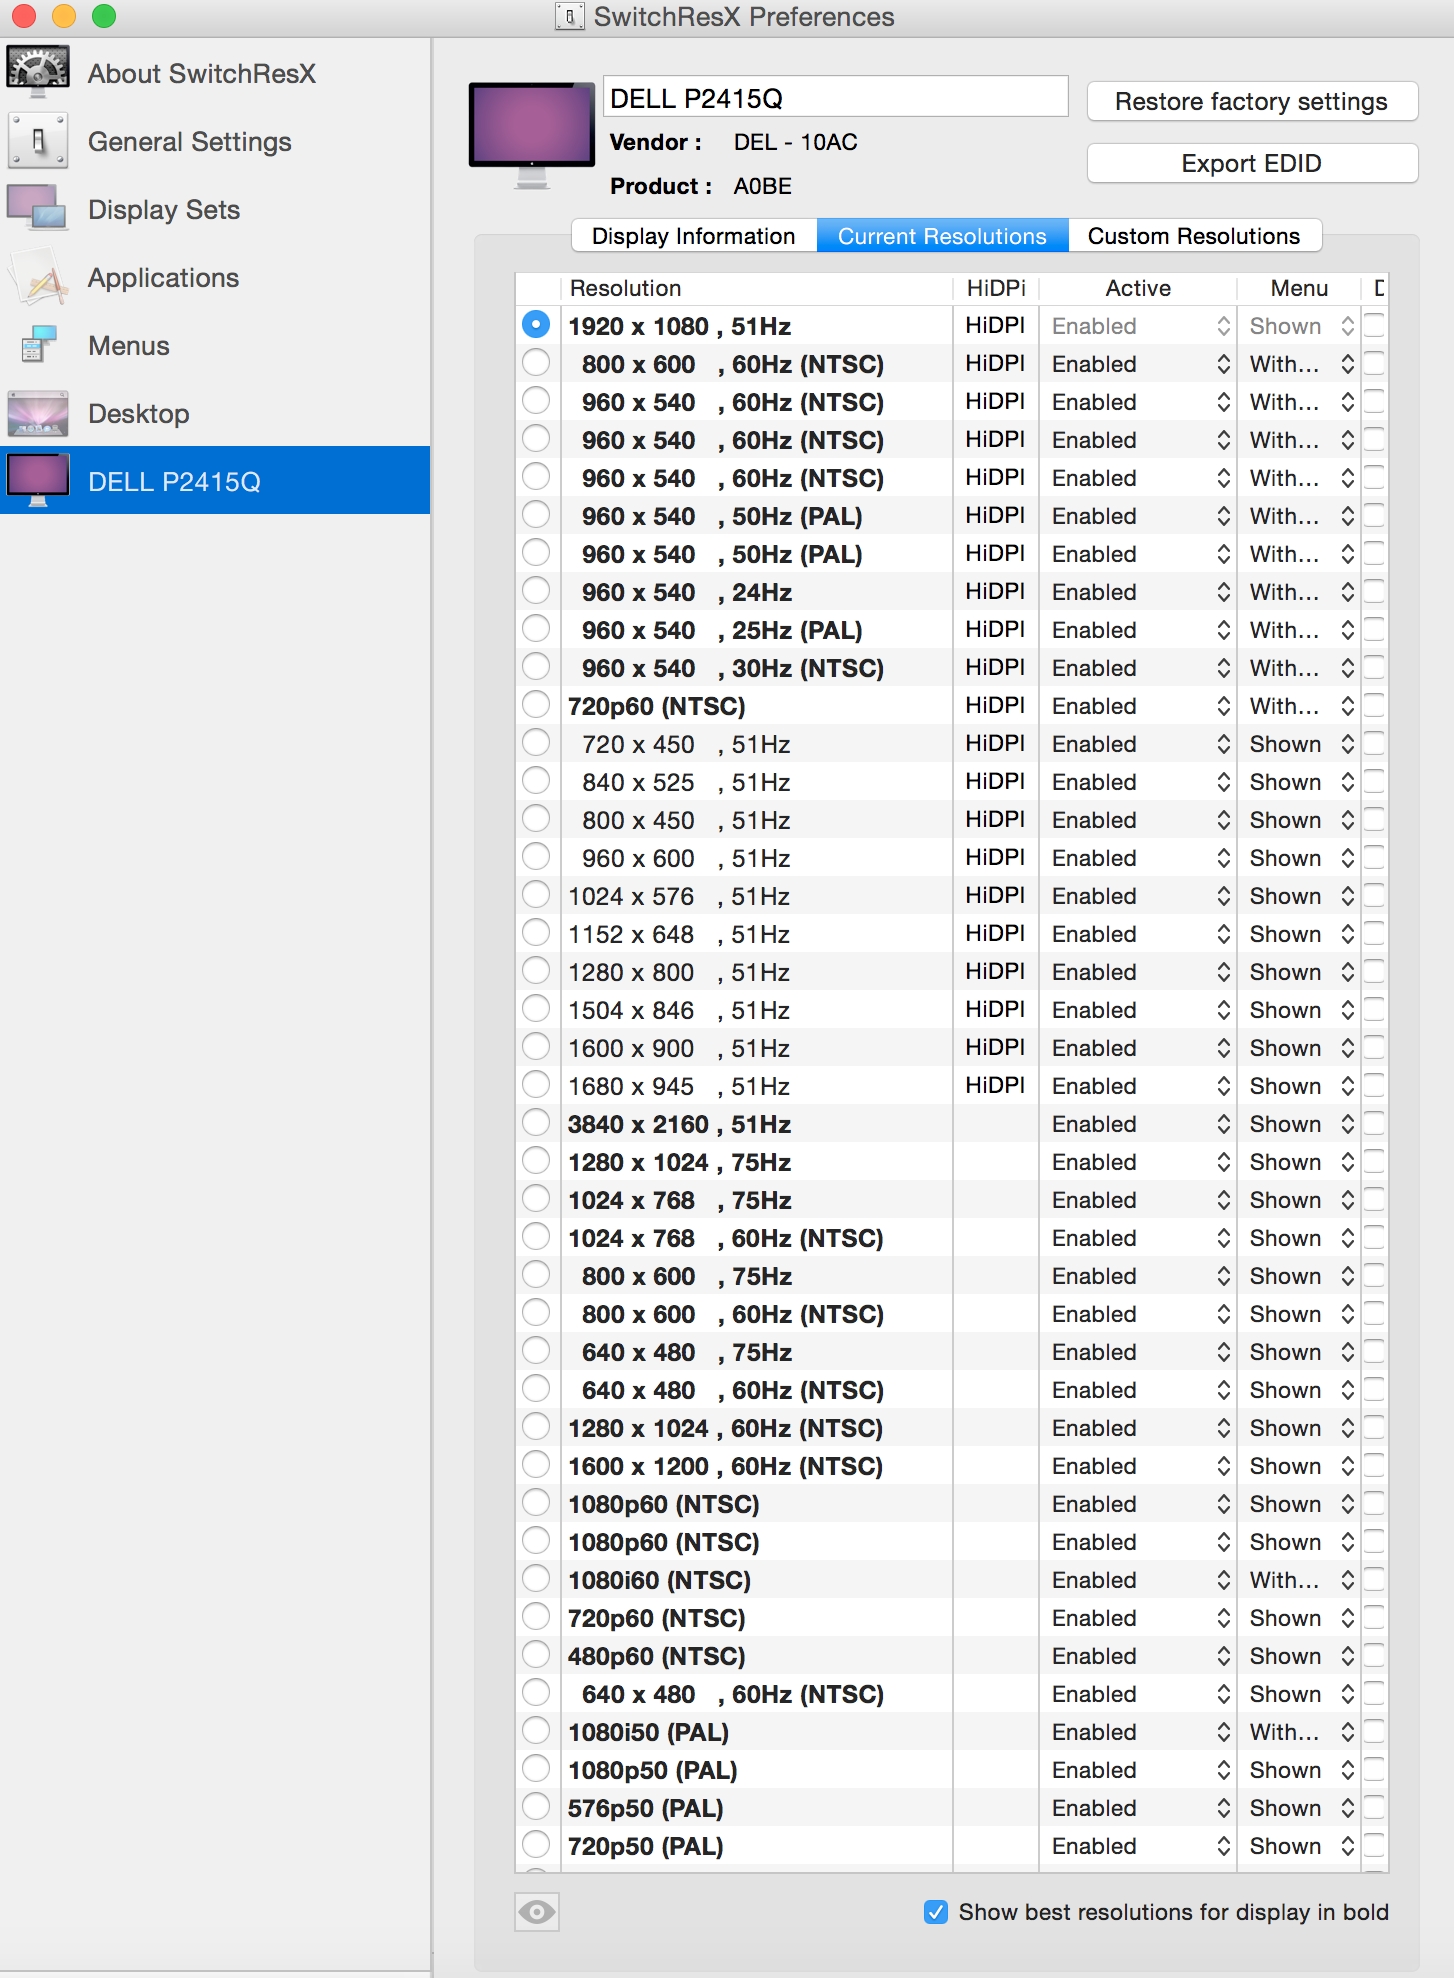Click the SwitchResX title bar document icon
The image size is (1454, 1978).
click(x=569, y=16)
